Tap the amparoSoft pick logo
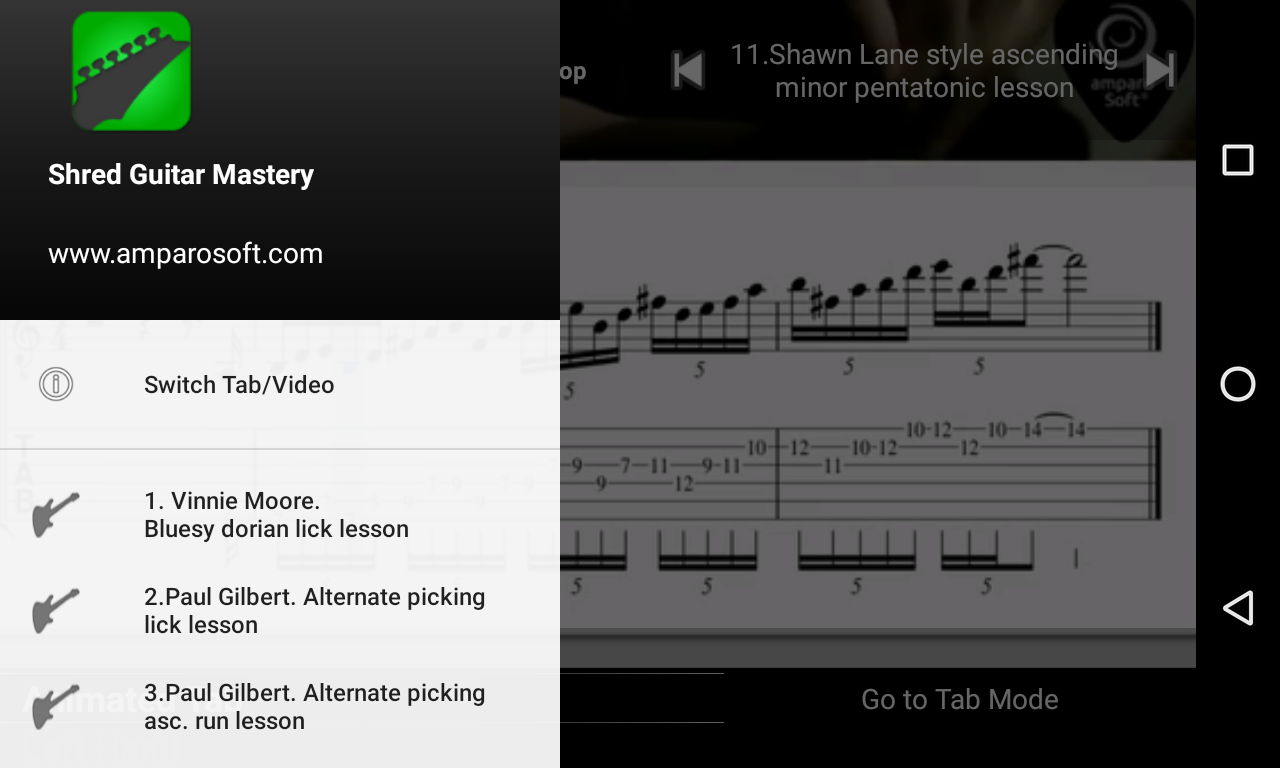The width and height of the screenshot is (1280, 768). 1123,70
